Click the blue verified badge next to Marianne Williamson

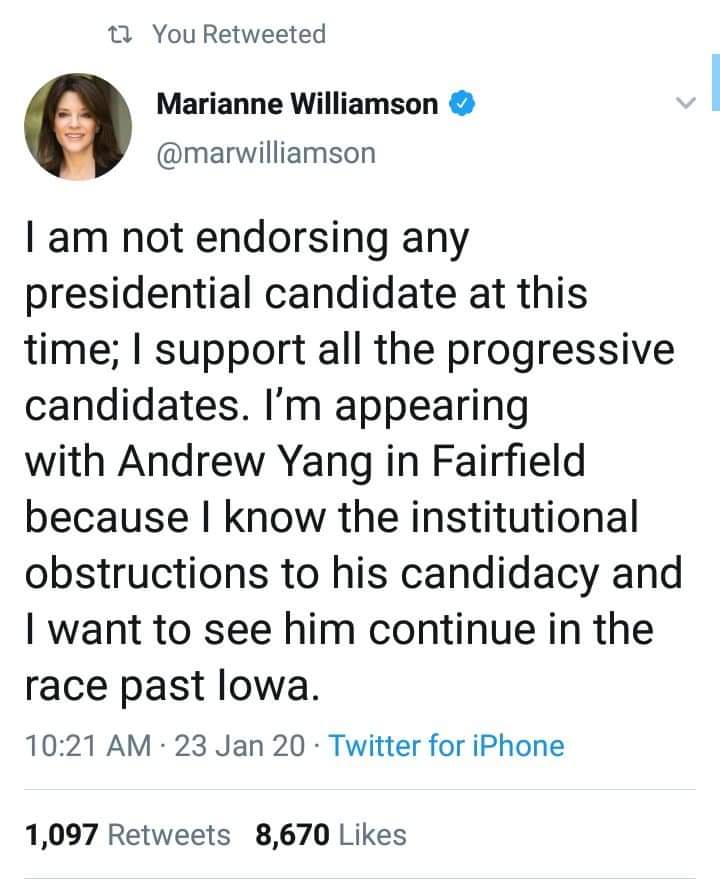point(459,103)
